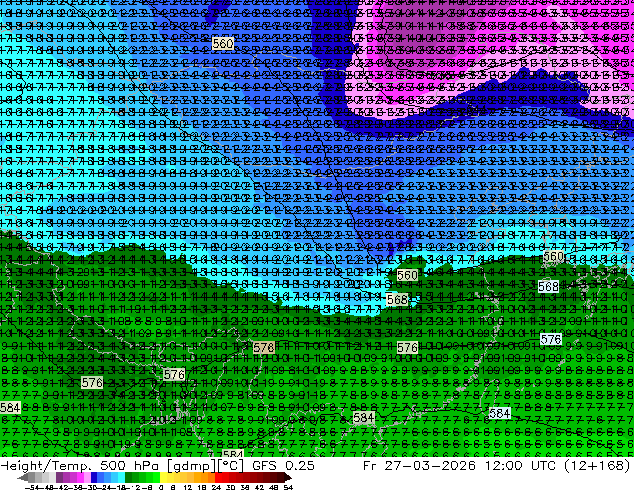
Task: Click the cyan legend swatch
Action: tap(122, 478)
